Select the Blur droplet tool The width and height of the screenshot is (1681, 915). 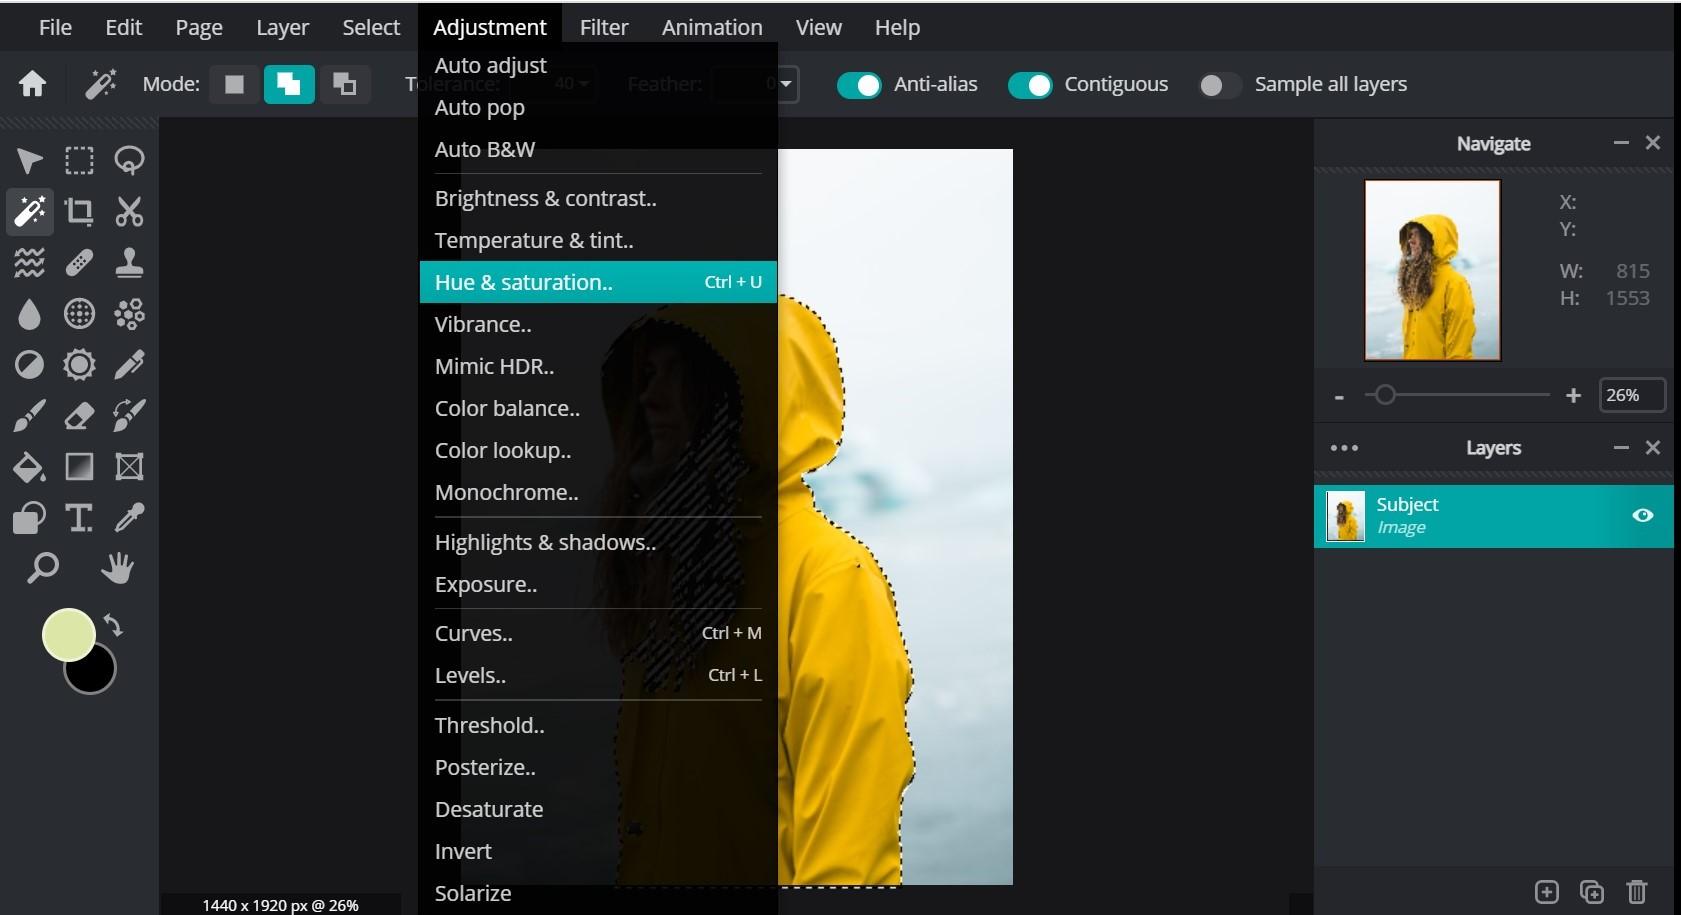coord(29,314)
